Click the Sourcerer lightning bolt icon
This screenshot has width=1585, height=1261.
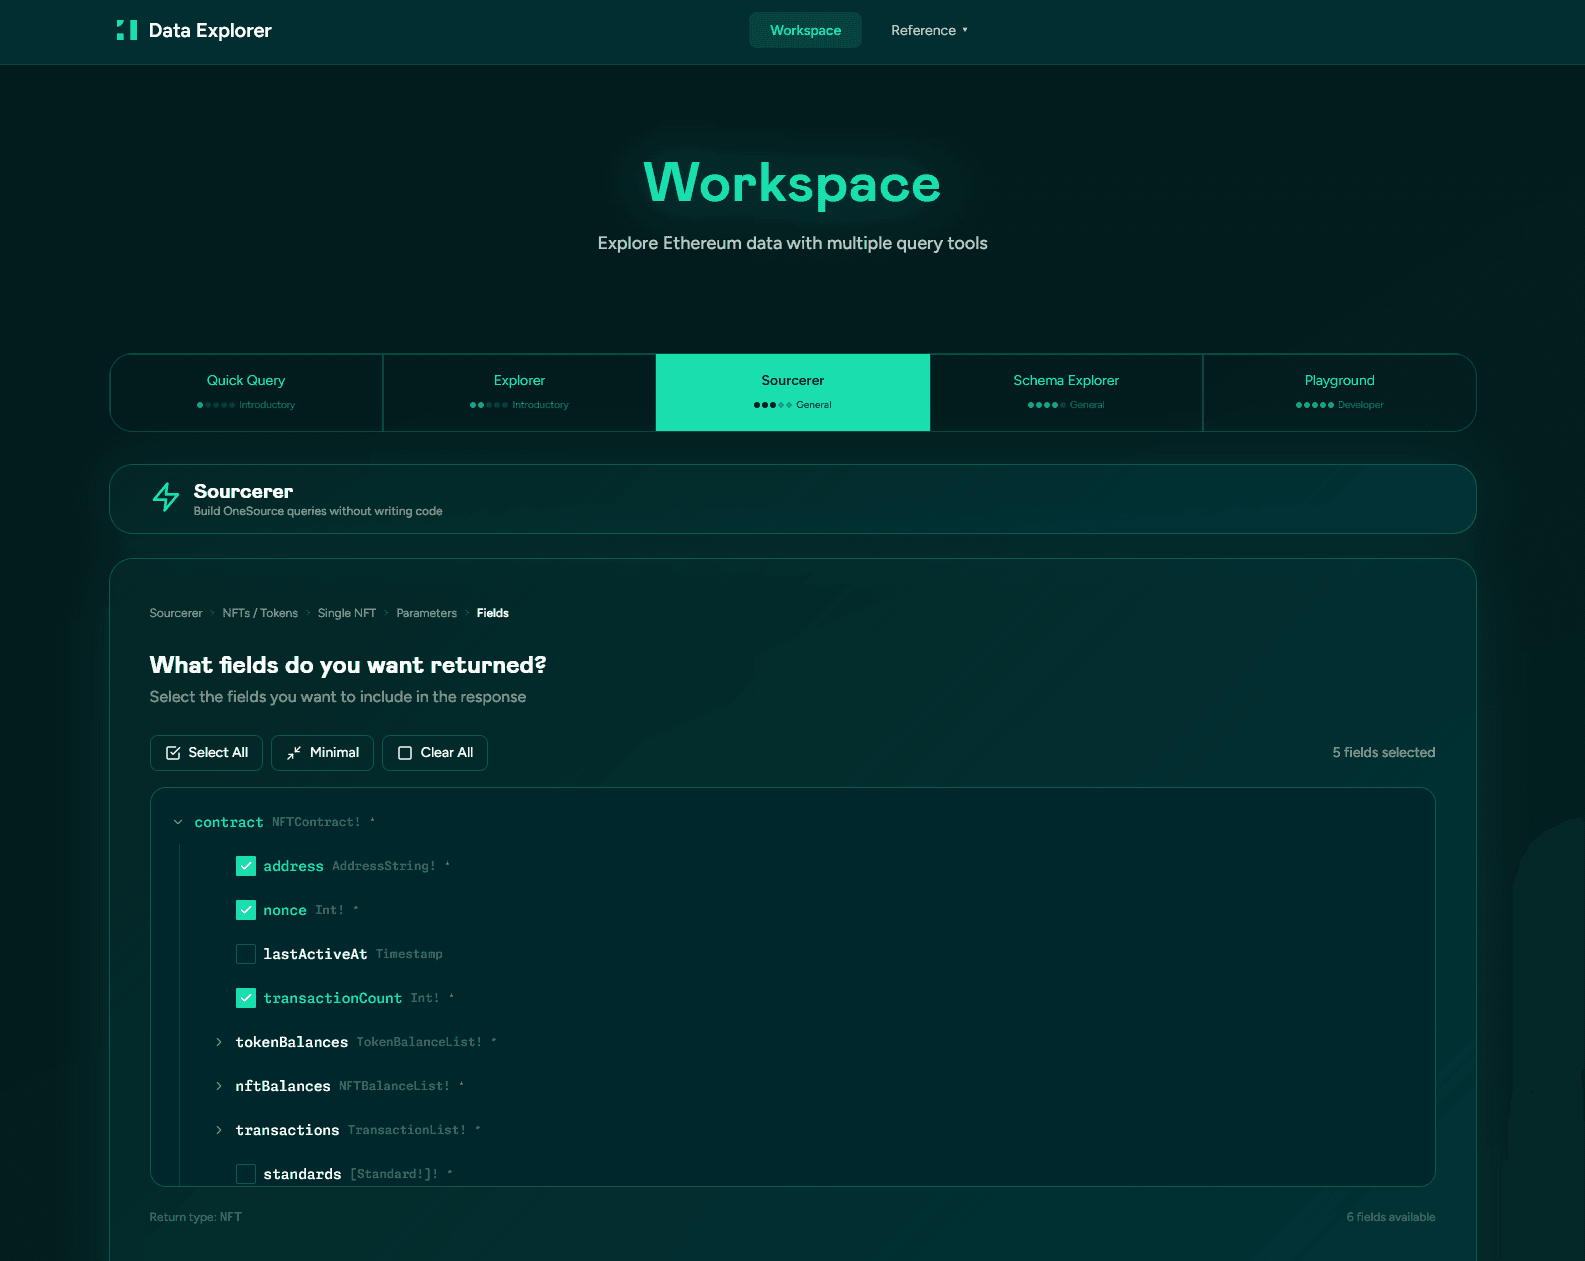tap(166, 497)
